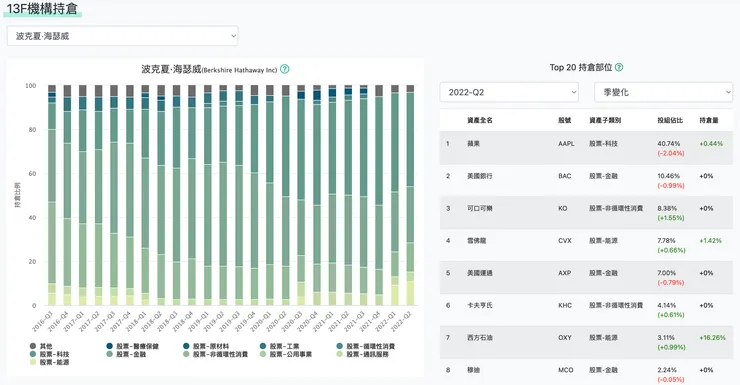This screenshot has height=385, width=740.
Task: Select the 可口可樂 asset name cell
Action: pyautogui.click(x=479, y=208)
